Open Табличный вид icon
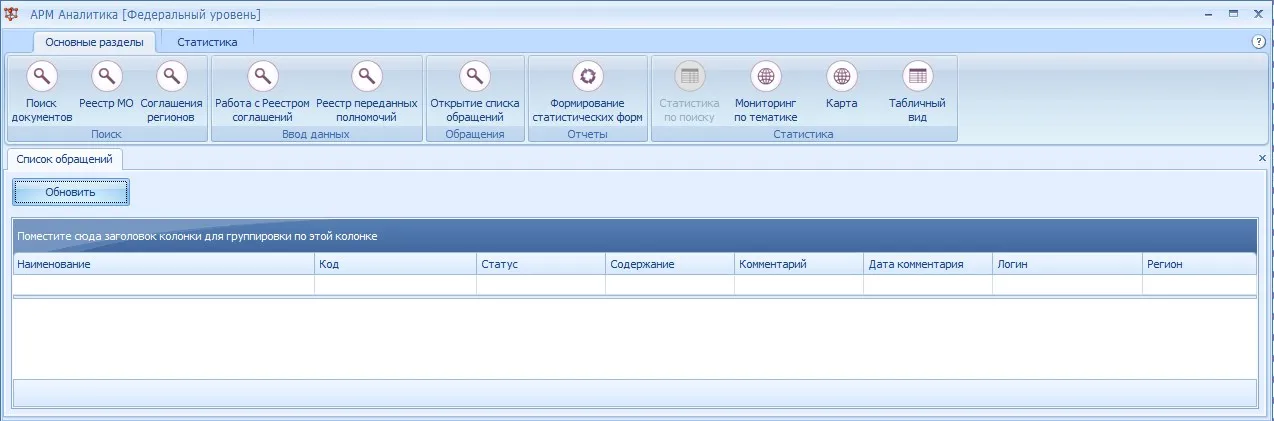Viewport: 1274px width, 421px height. pos(918,76)
